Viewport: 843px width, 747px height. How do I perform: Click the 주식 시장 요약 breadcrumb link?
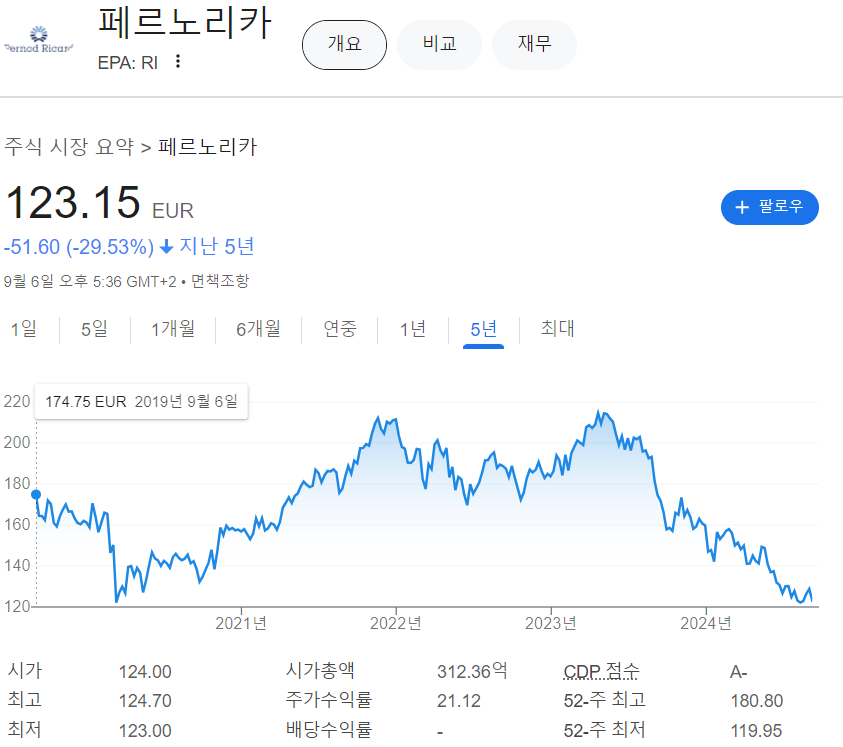pos(69,147)
